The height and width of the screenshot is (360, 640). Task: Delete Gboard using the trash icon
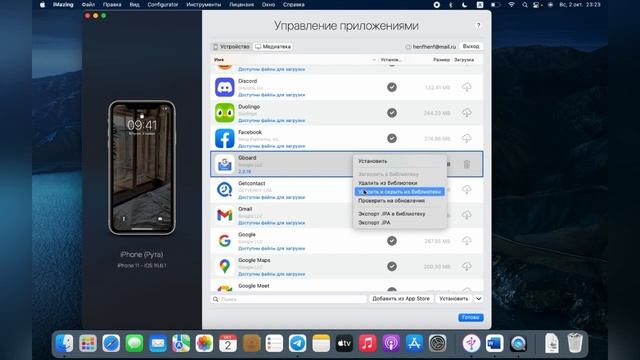(x=467, y=164)
